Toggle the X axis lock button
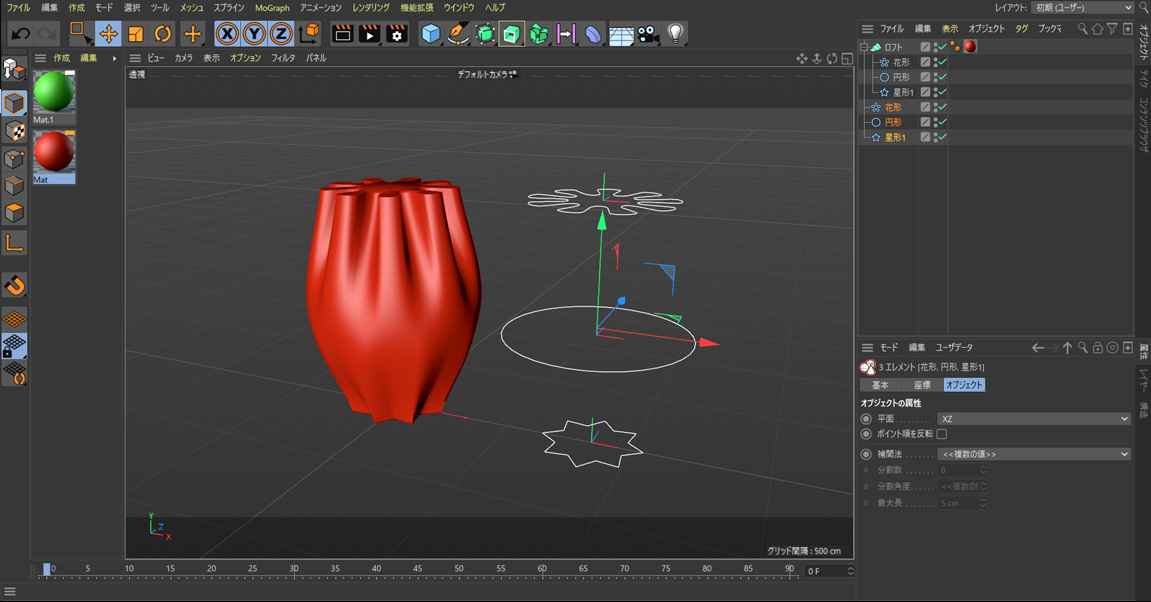 (227, 34)
